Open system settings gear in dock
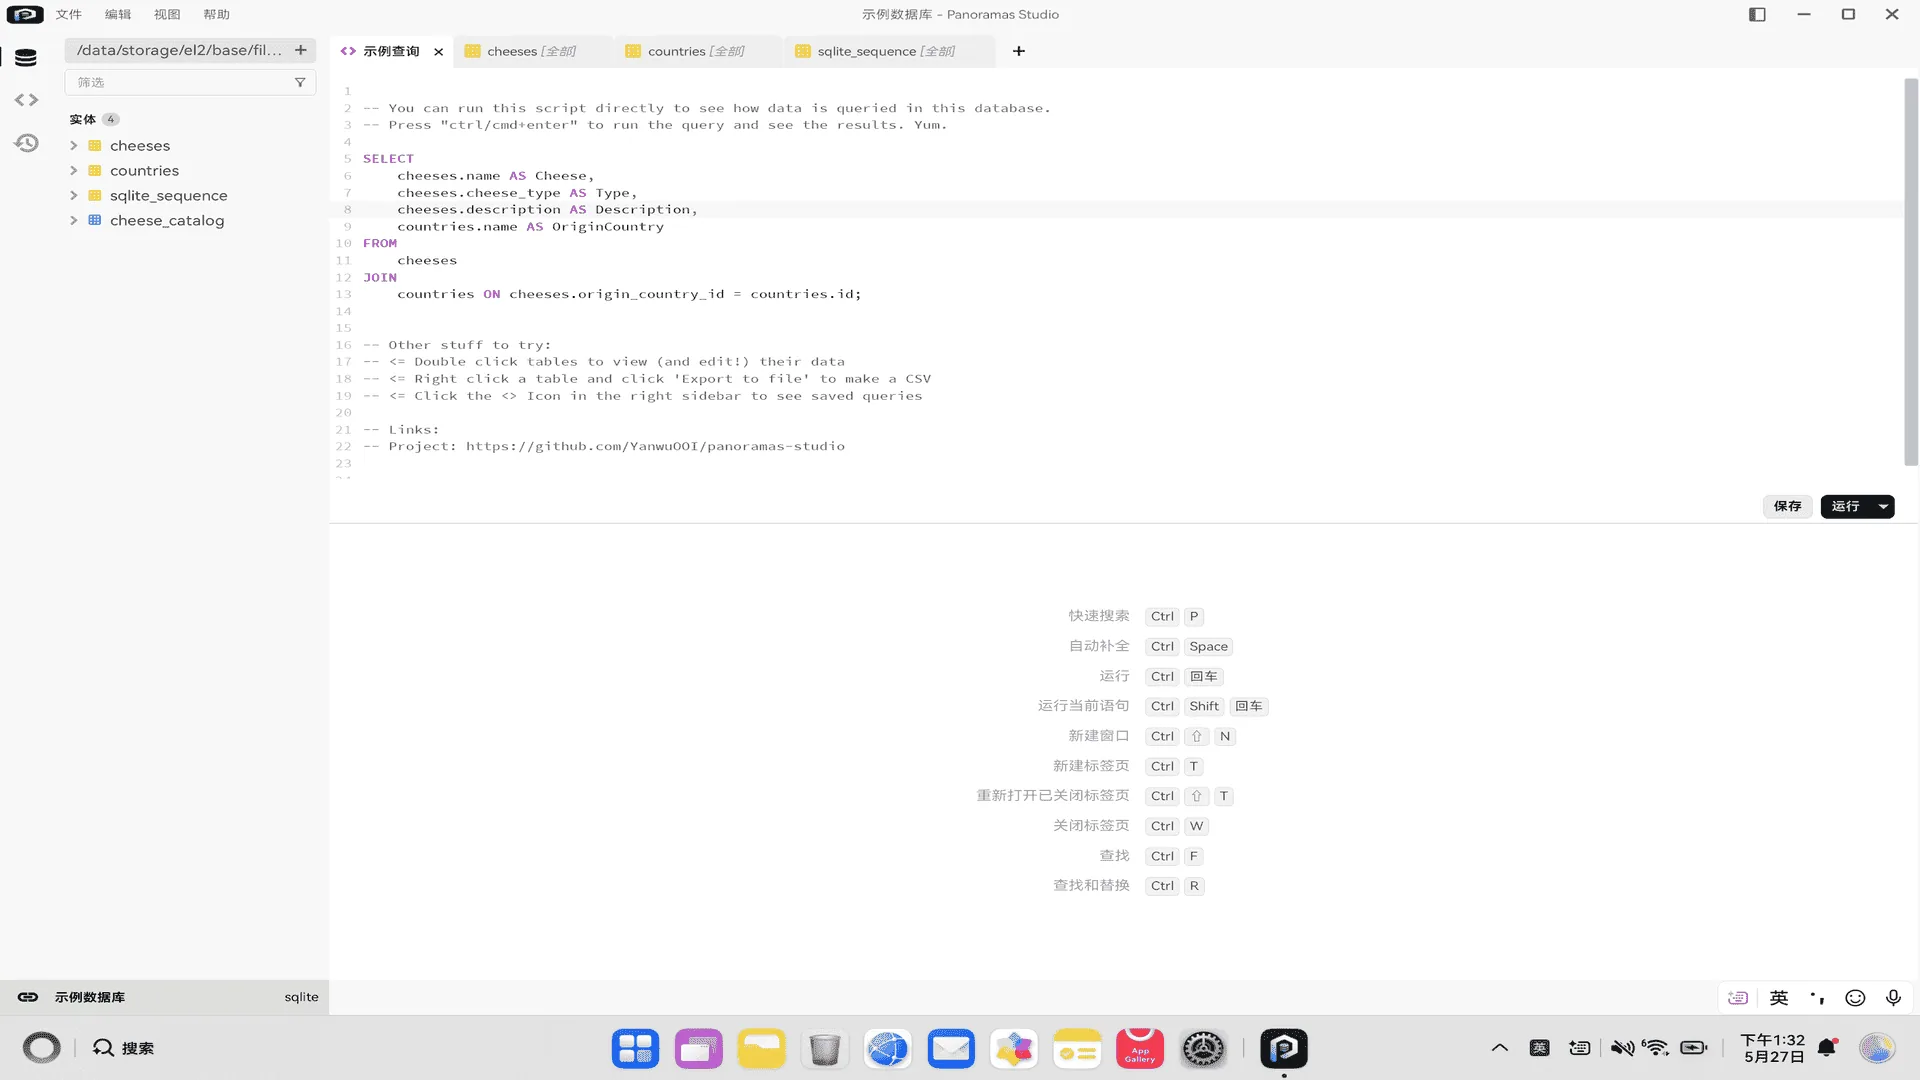Screen dimensions: 1920x1080 pos(1203,1048)
